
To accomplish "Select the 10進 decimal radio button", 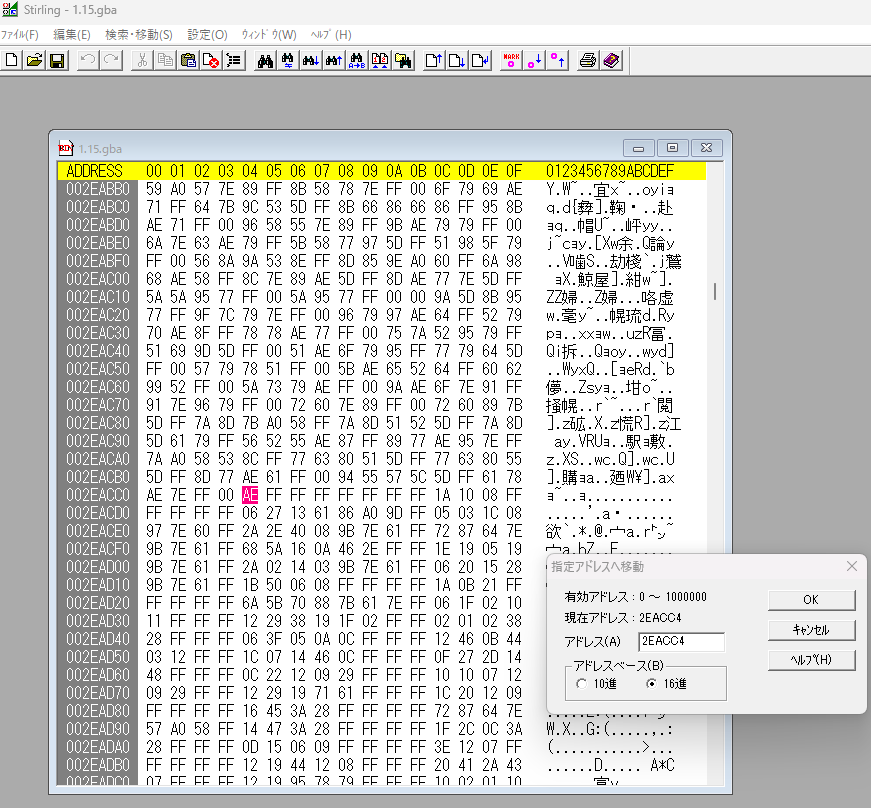I will pyautogui.click(x=582, y=684).
